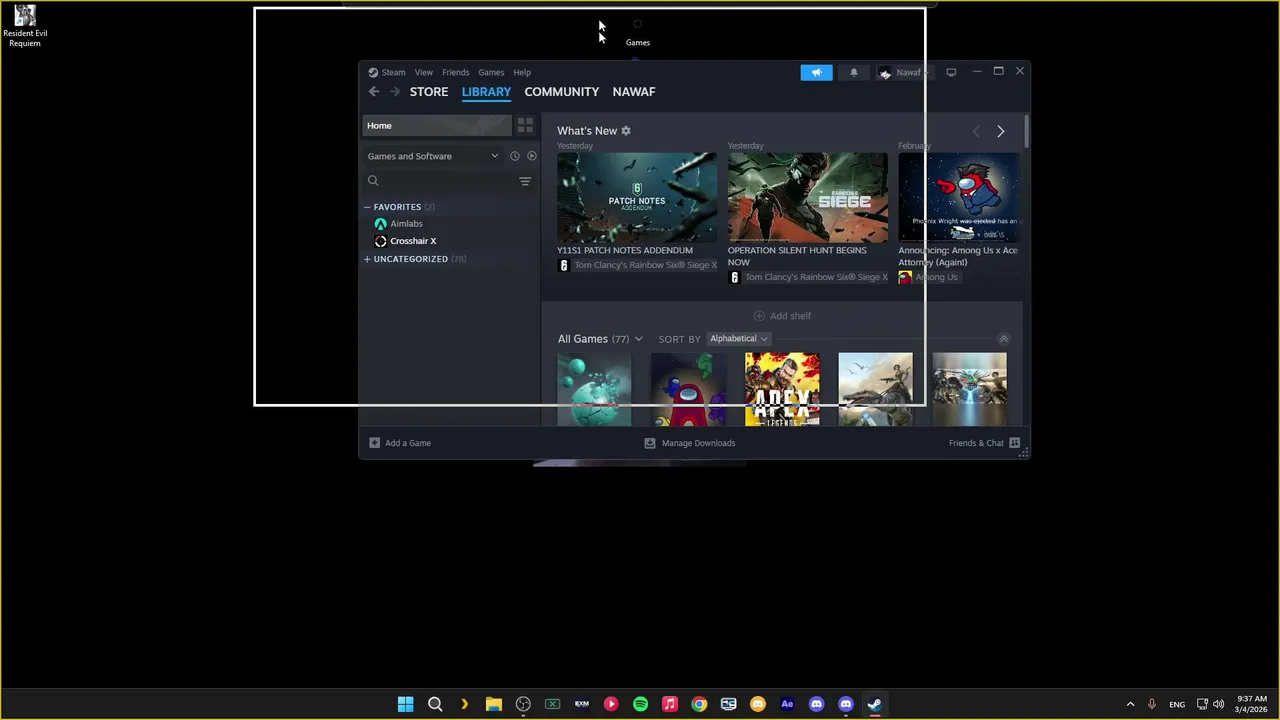This screenshot has height=720, width=1280.
Task: Go back with the Steam back arrow
Action: point(374,91)
